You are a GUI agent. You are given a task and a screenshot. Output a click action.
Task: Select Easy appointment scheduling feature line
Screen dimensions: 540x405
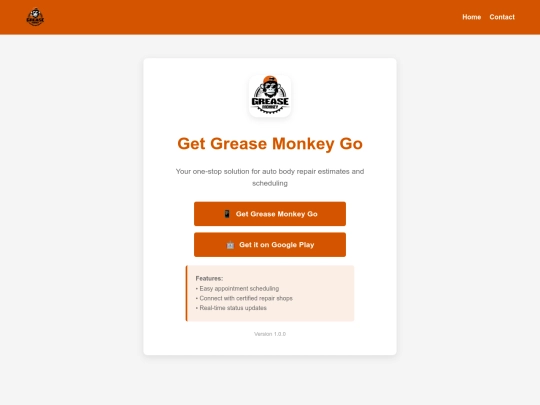[x=237, y=289]
